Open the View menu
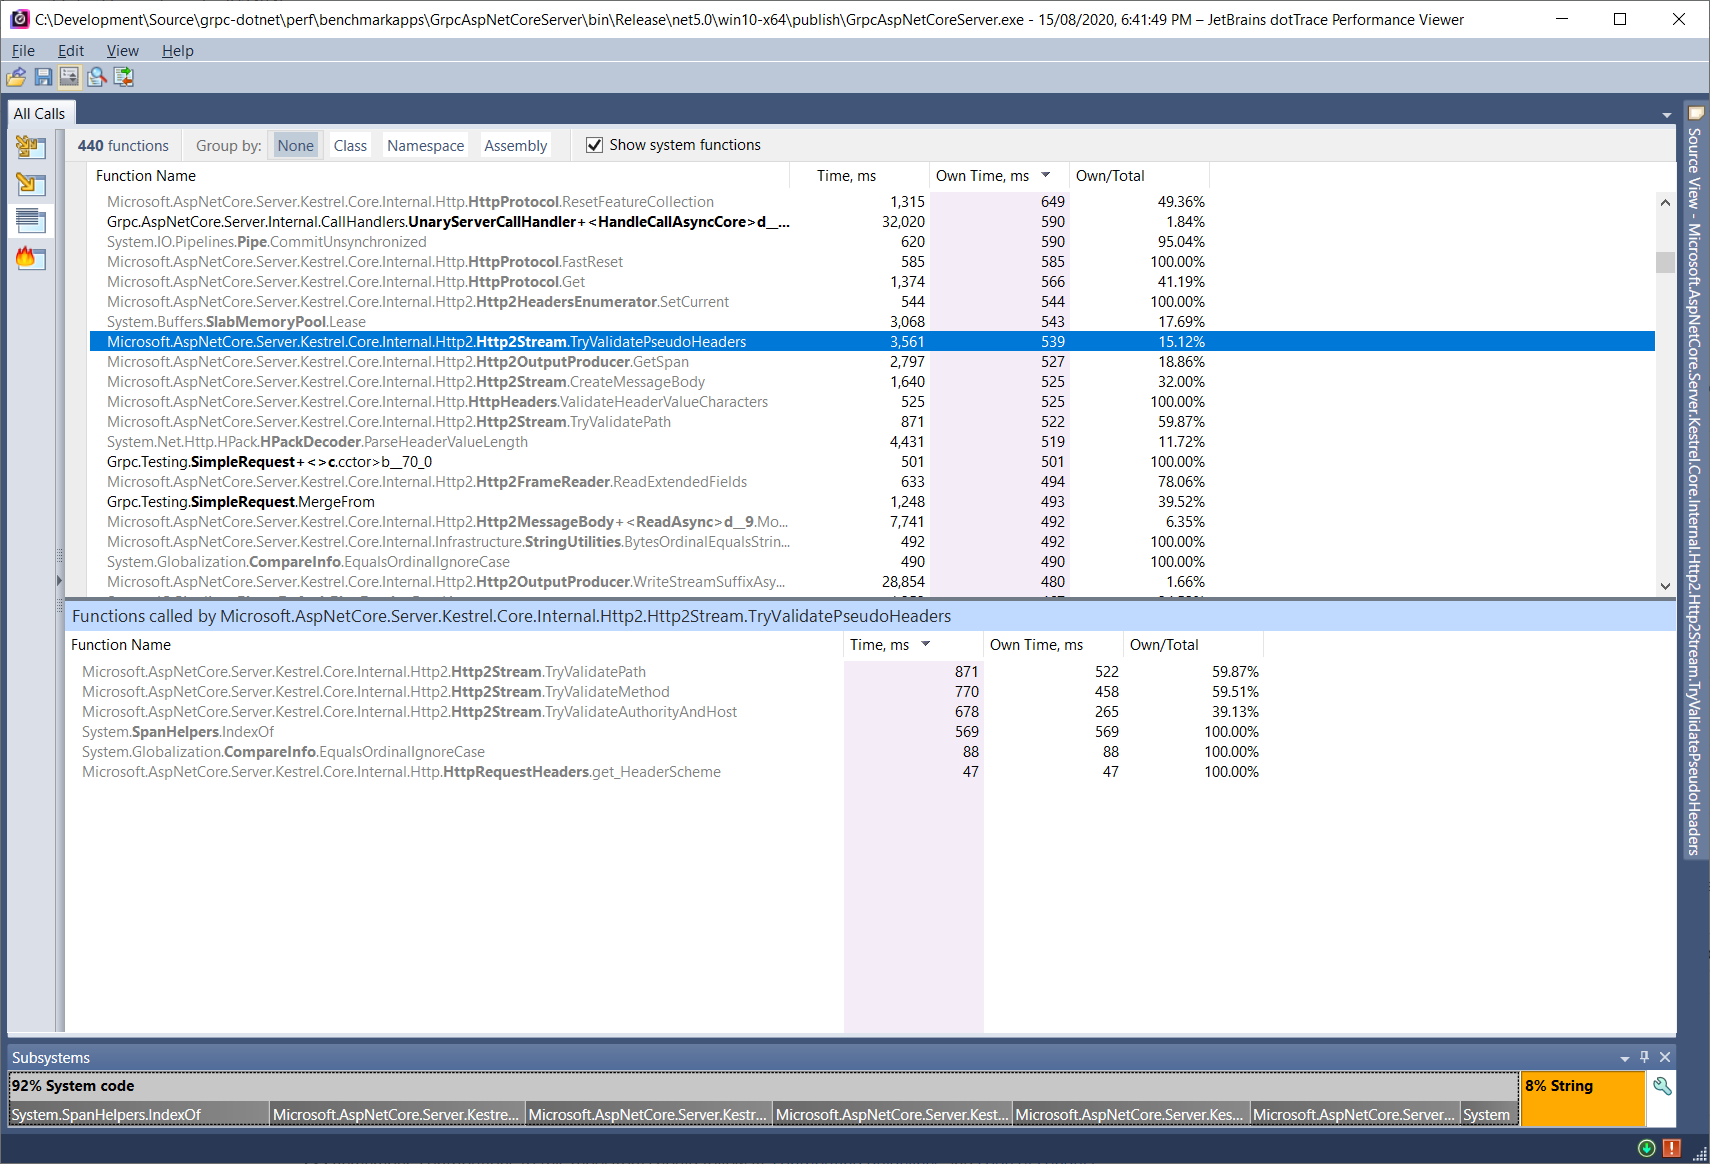 click(x=122, y=51)
